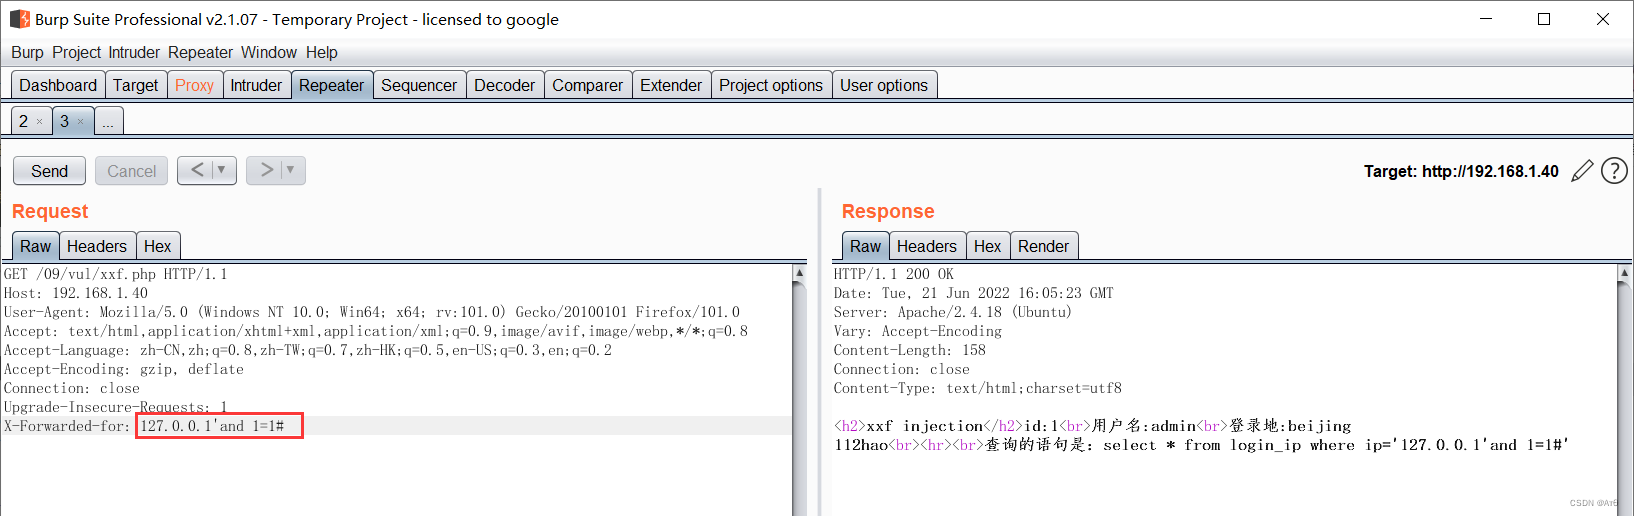Open the Project options tab
The image size is (1634, 516).
pos(771,85)
